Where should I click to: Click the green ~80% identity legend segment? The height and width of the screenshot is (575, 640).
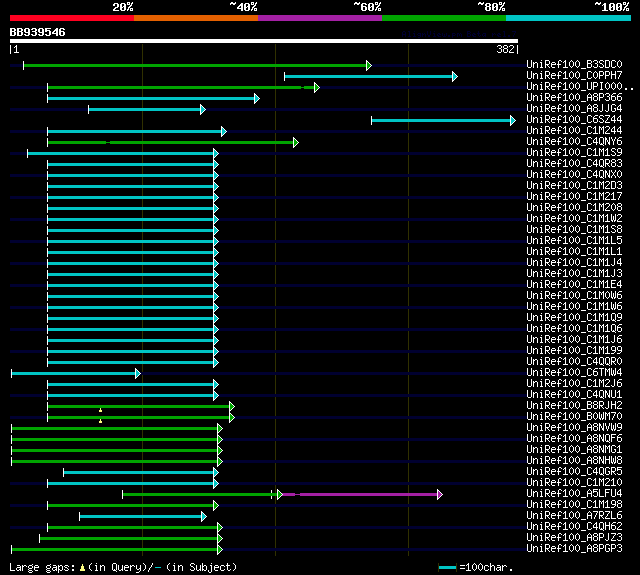point(444,18)
